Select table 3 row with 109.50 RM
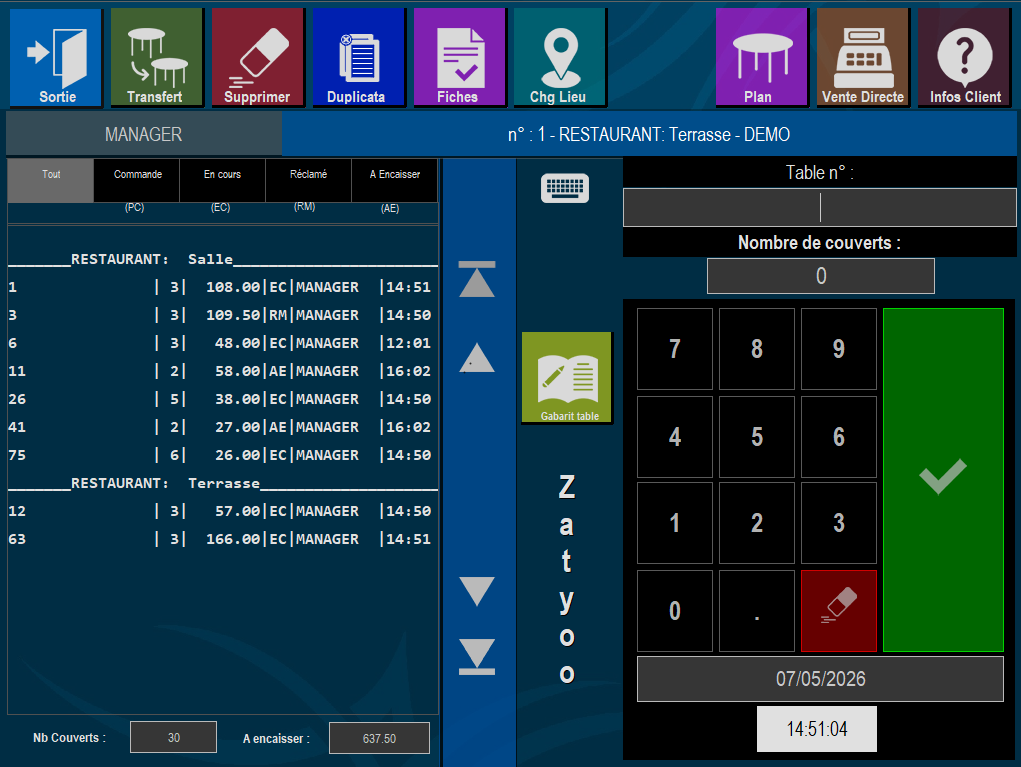This screenshot has width=1021, height=767. tap(222, 315)
